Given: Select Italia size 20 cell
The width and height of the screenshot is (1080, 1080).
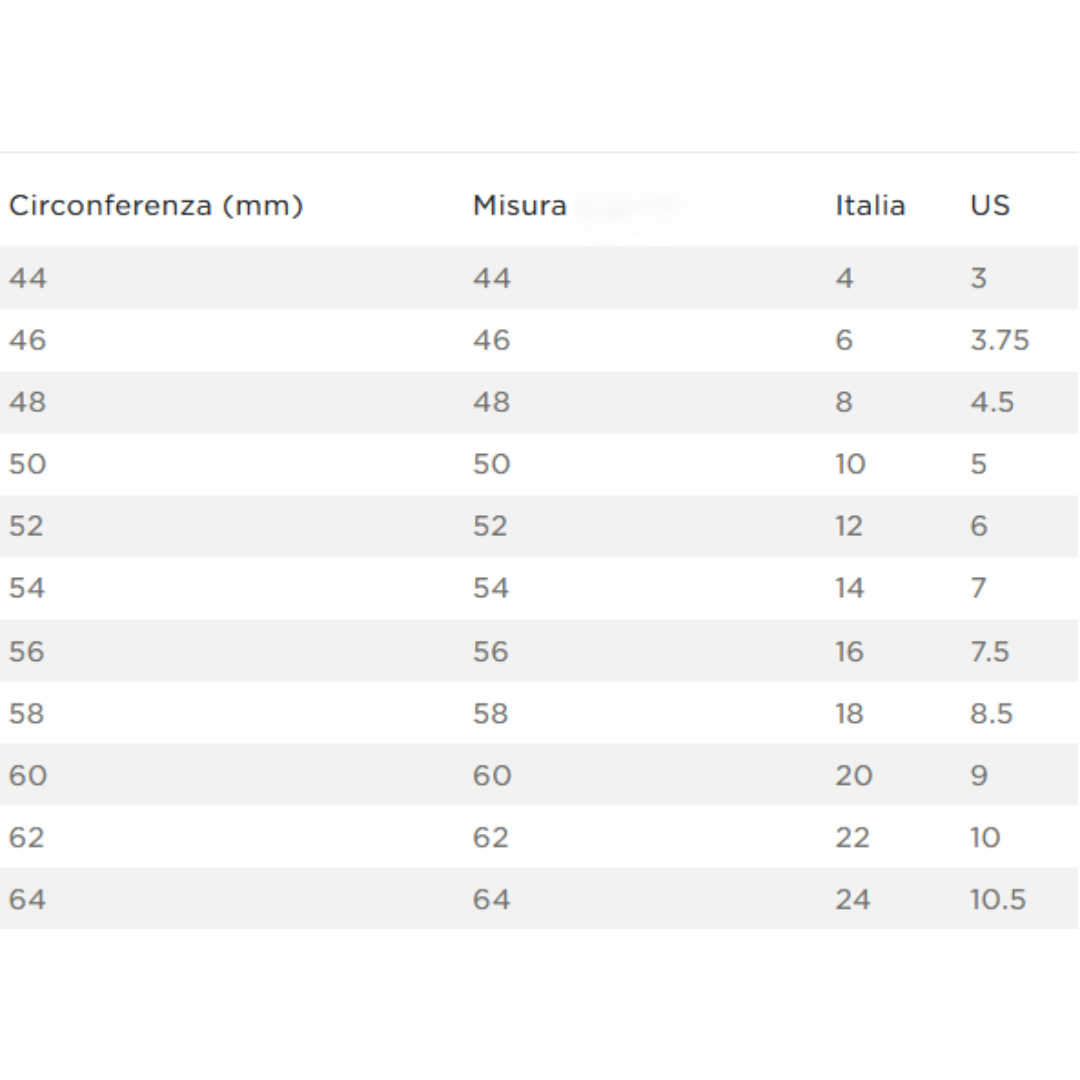Looking at the screenshot, I should [x=854, y=776].
